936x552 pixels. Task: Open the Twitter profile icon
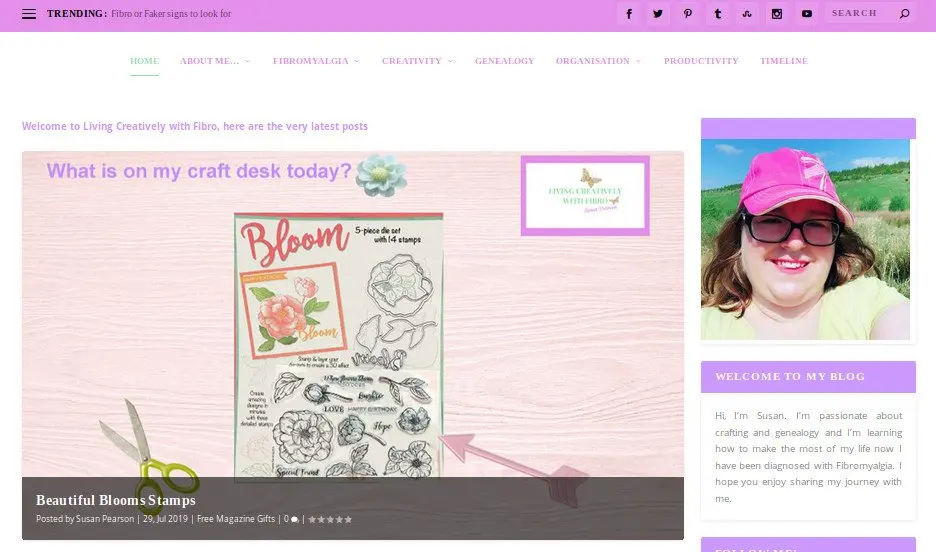[658, 14]
